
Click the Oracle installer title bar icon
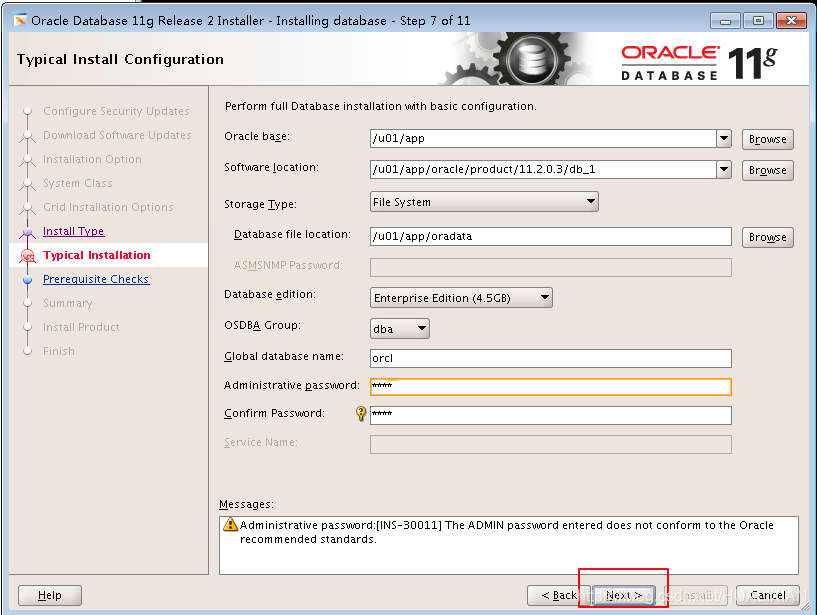(x=20, y=20)
